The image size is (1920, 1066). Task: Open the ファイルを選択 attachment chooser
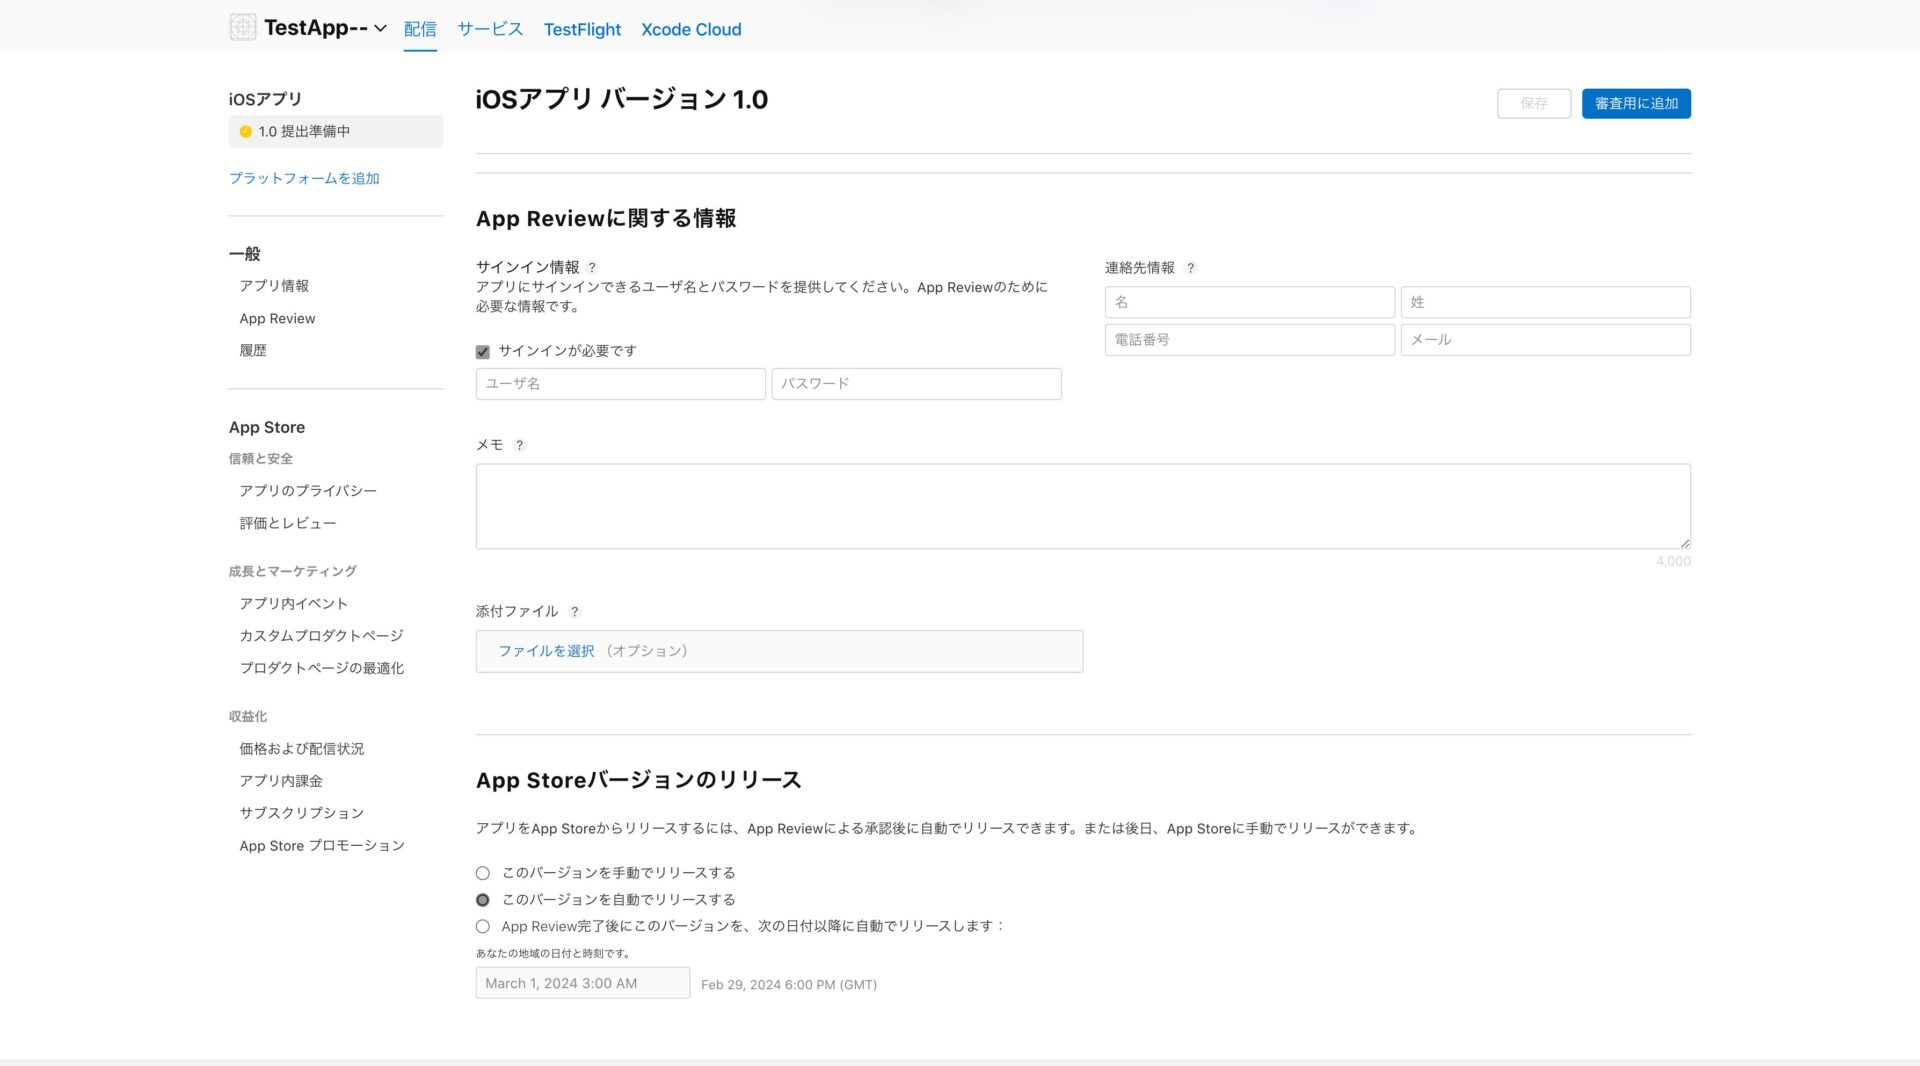546,651
